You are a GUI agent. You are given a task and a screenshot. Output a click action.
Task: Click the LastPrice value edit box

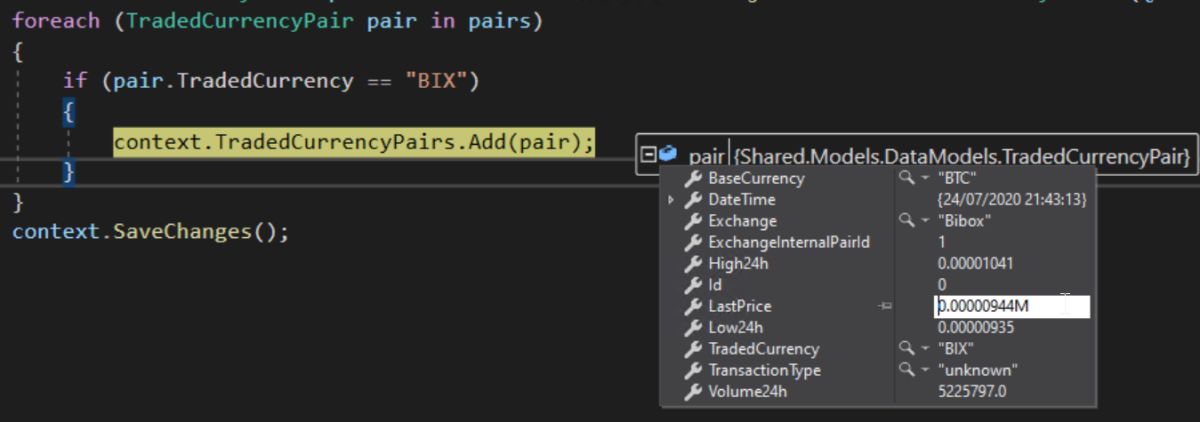point(1011,307)
